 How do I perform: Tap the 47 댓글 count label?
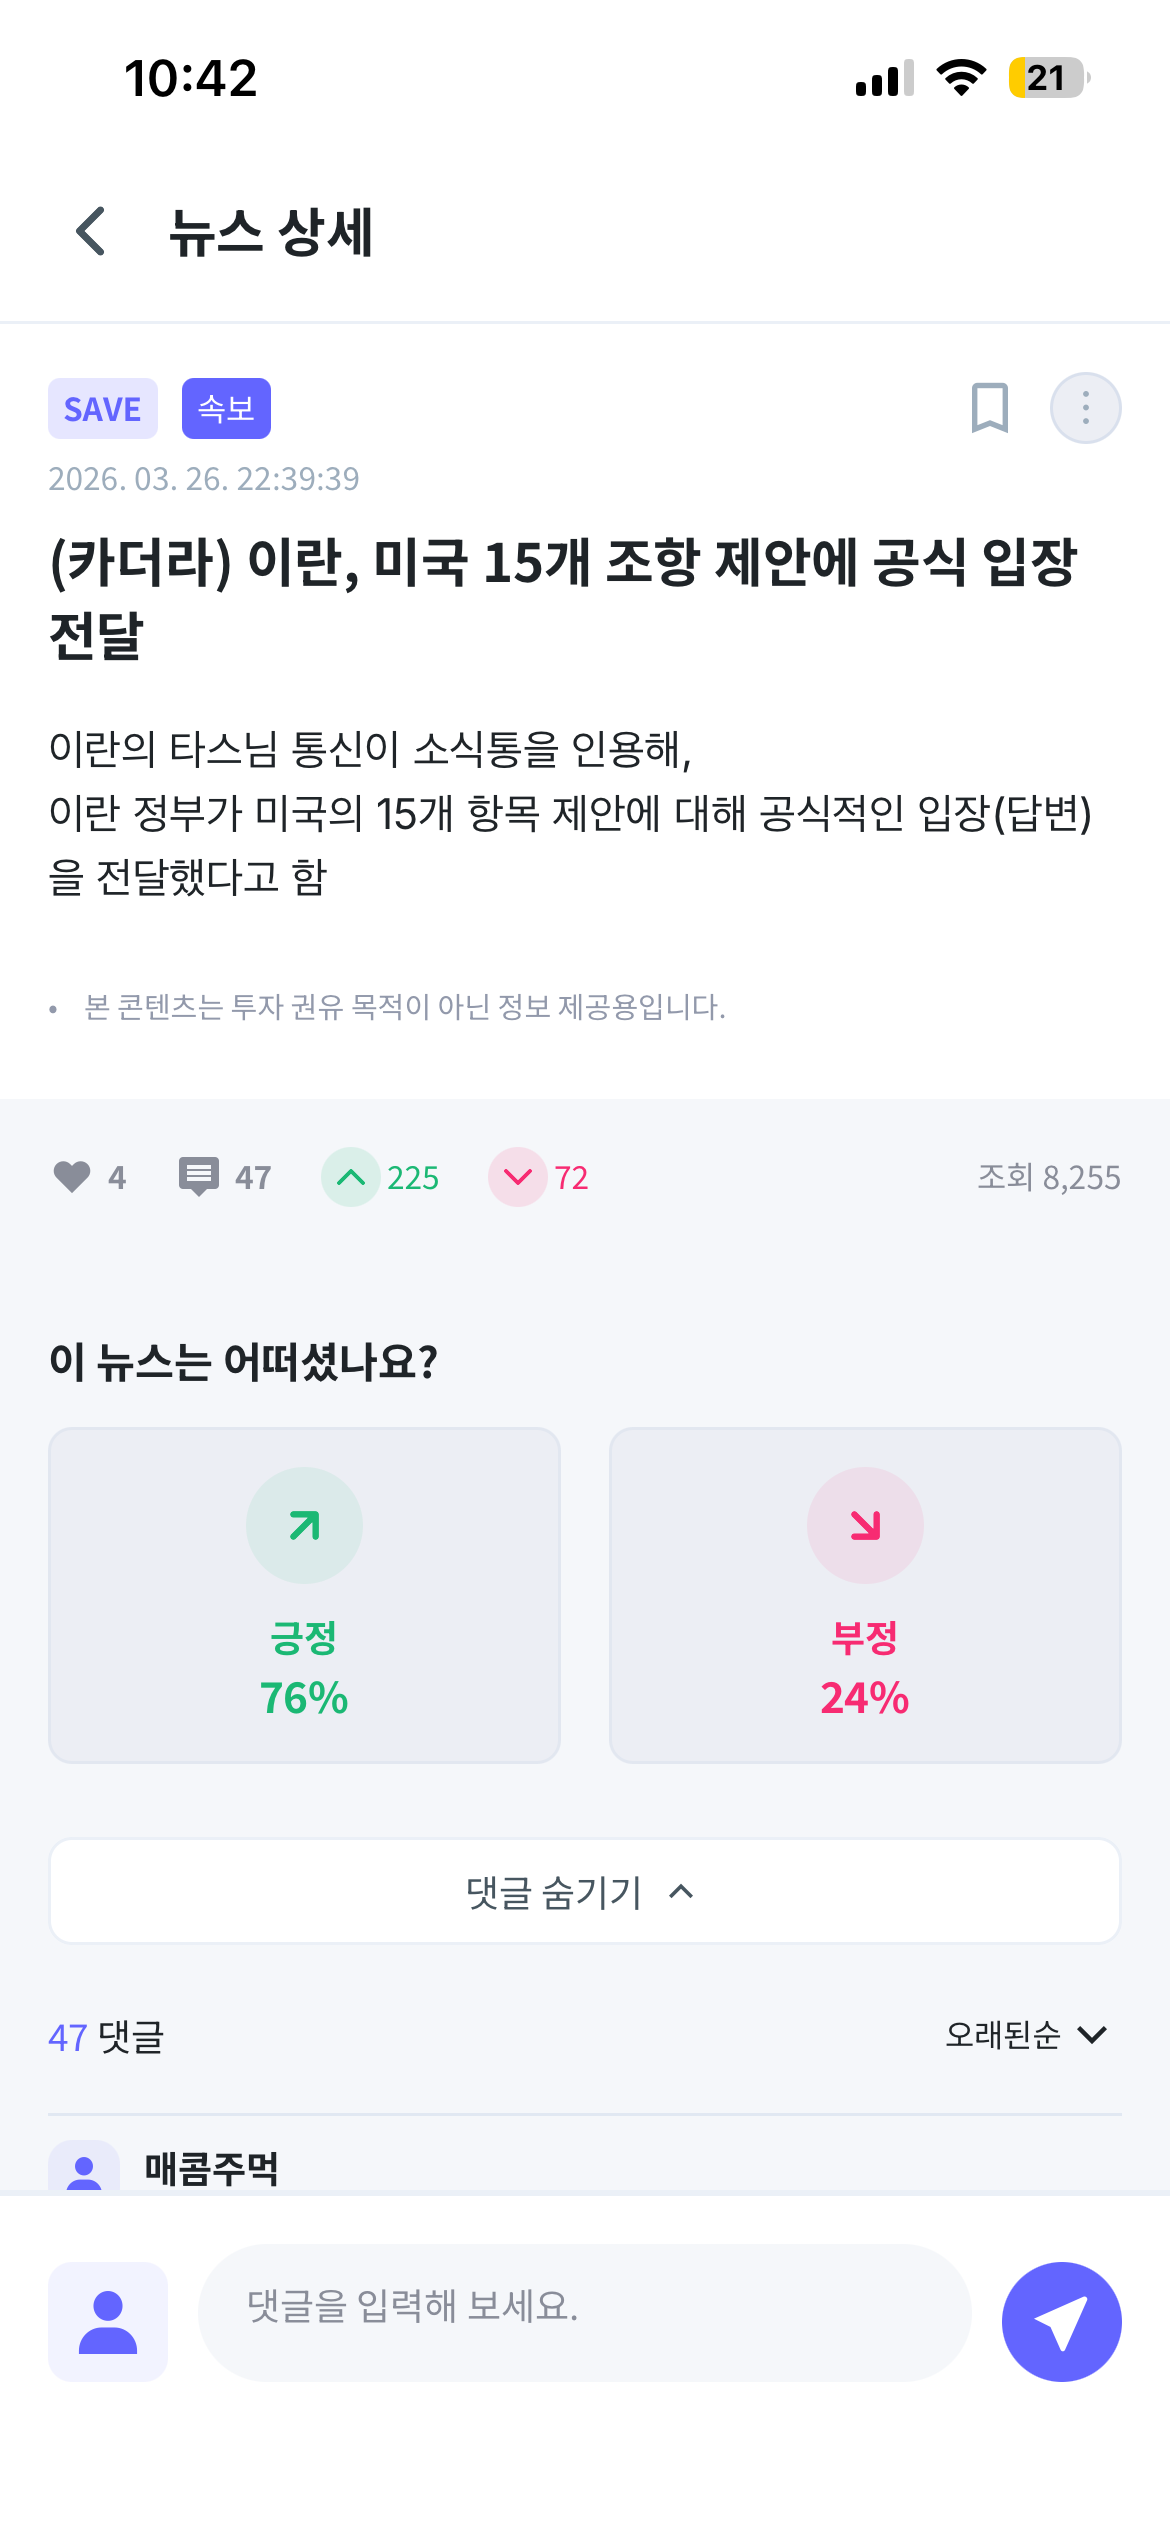(x=106, y=2037)
